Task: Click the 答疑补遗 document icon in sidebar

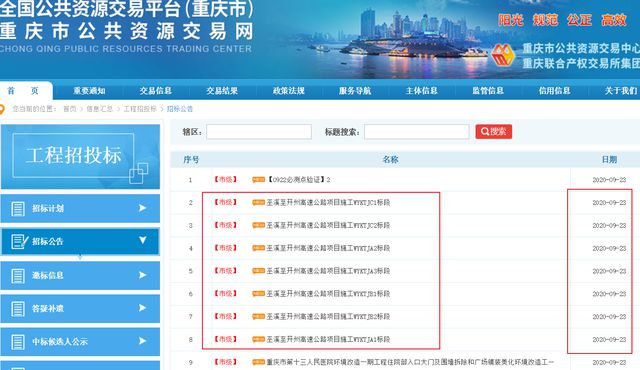Action: click(x=18, y=309)
